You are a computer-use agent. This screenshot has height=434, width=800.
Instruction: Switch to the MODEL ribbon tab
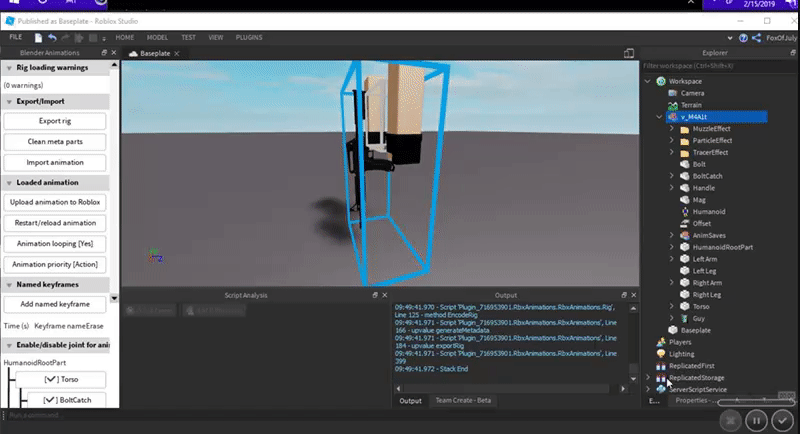point(157,38)
